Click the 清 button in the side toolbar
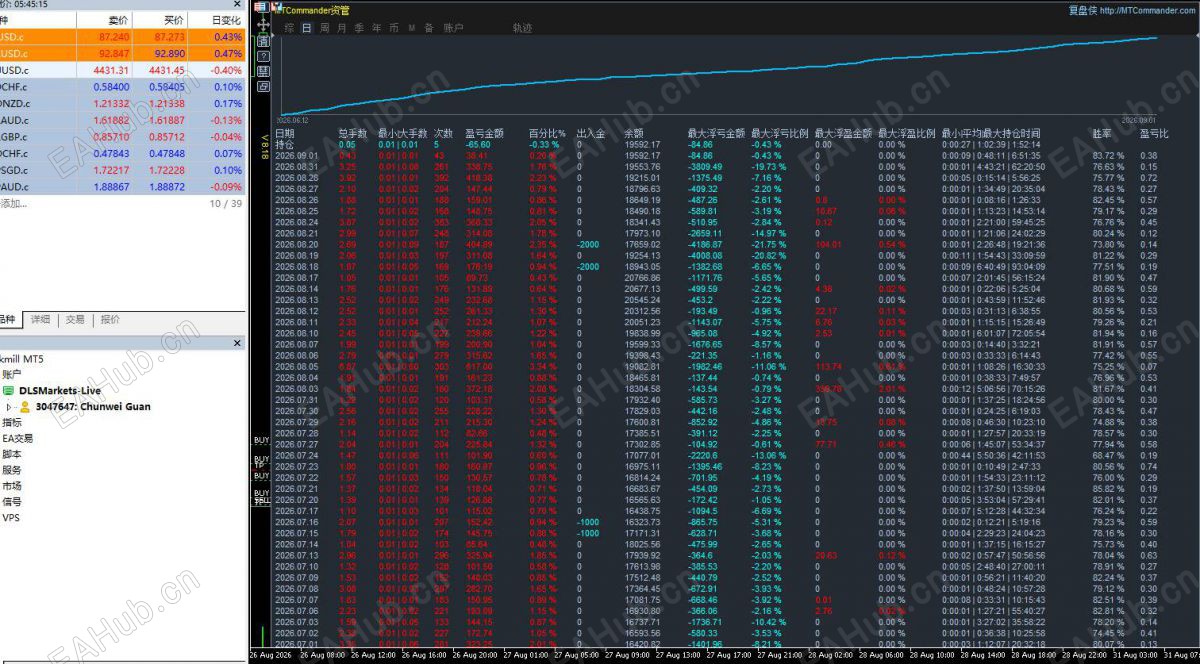1200x664 pixels. (x=263, y=41)
